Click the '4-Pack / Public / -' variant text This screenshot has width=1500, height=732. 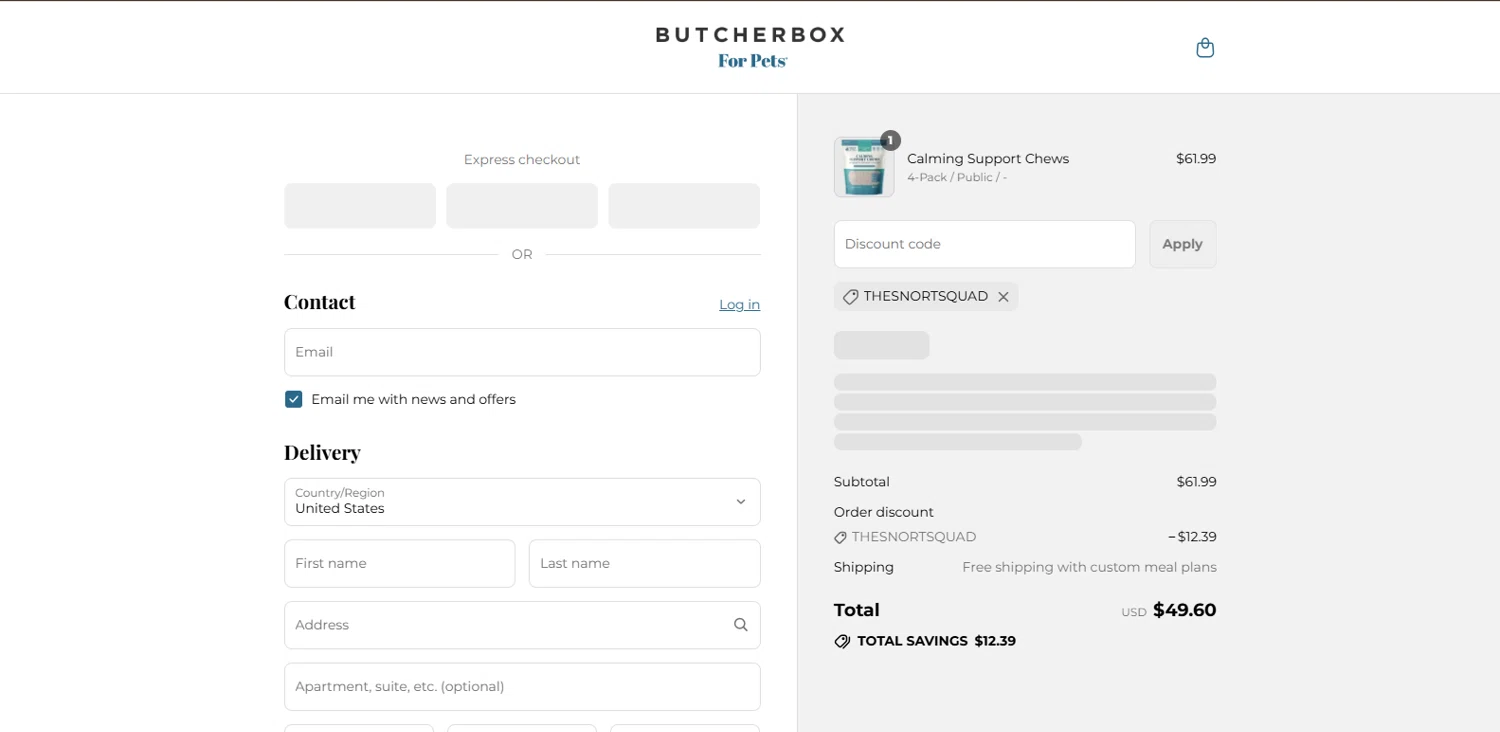957,177
